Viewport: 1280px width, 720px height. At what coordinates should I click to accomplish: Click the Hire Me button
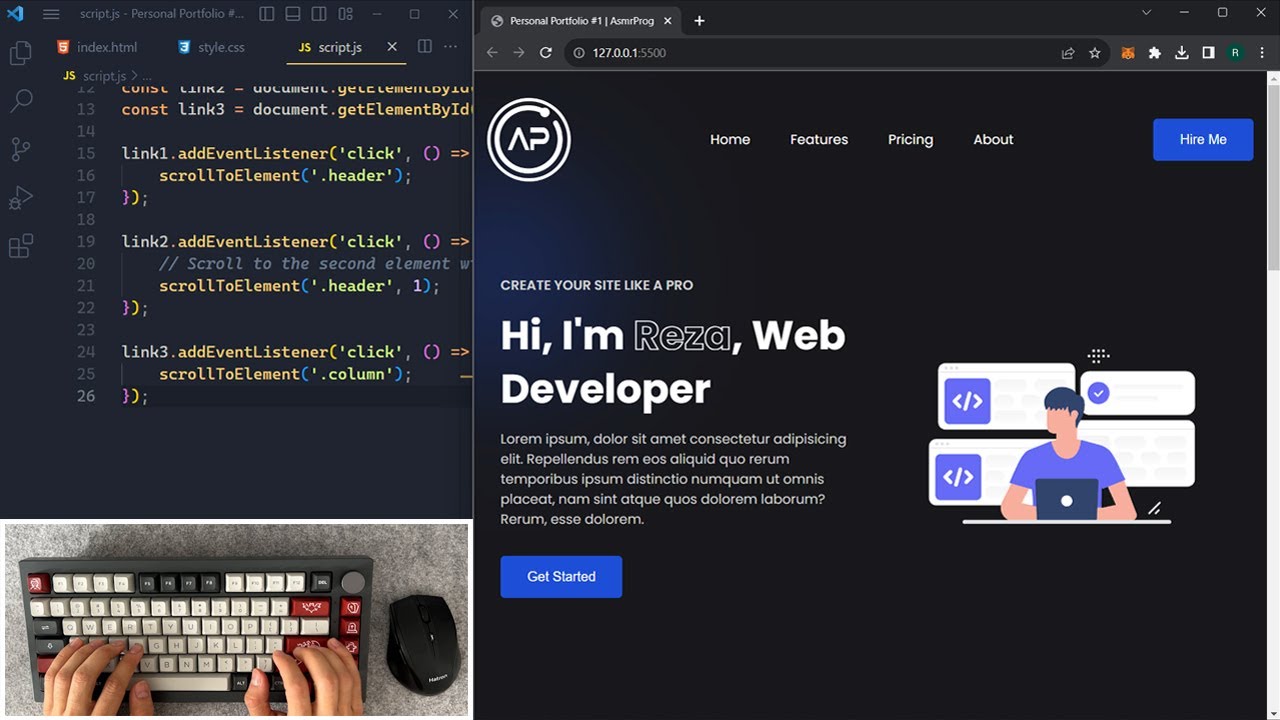1203,140
